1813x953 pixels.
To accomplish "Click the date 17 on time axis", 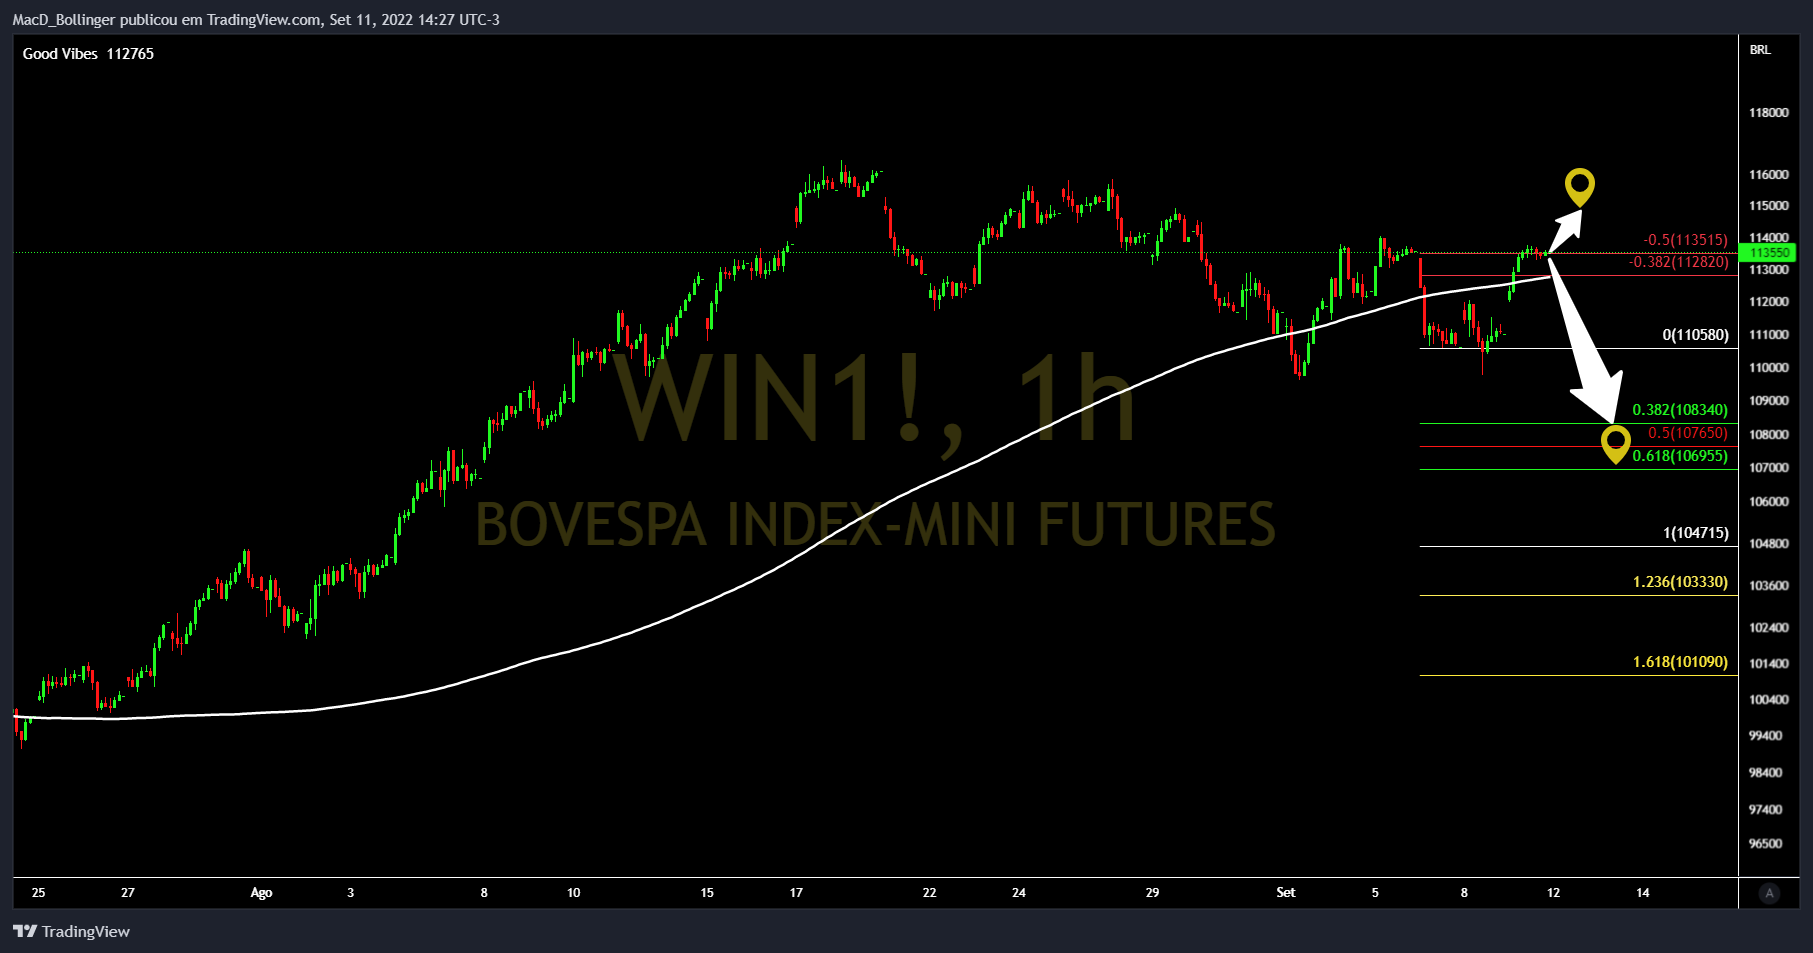I will tap(796, 893).
